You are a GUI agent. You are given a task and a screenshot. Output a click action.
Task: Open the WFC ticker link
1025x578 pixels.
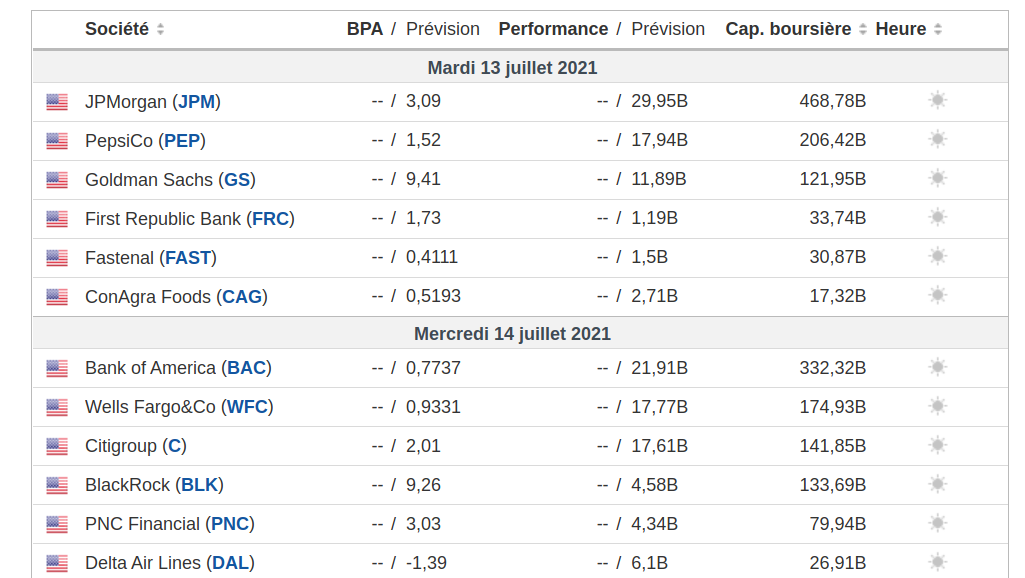point(248,407)
